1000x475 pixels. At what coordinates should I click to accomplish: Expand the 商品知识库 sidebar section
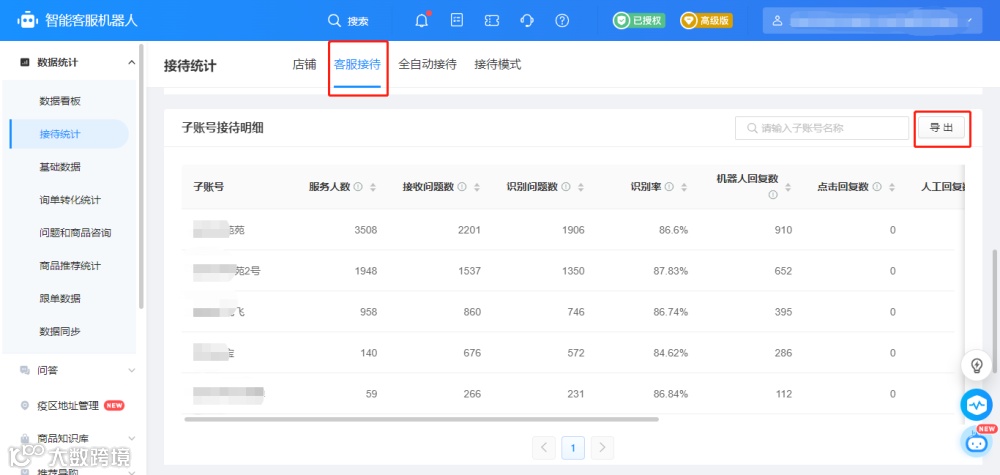click(x=131, y=438)
